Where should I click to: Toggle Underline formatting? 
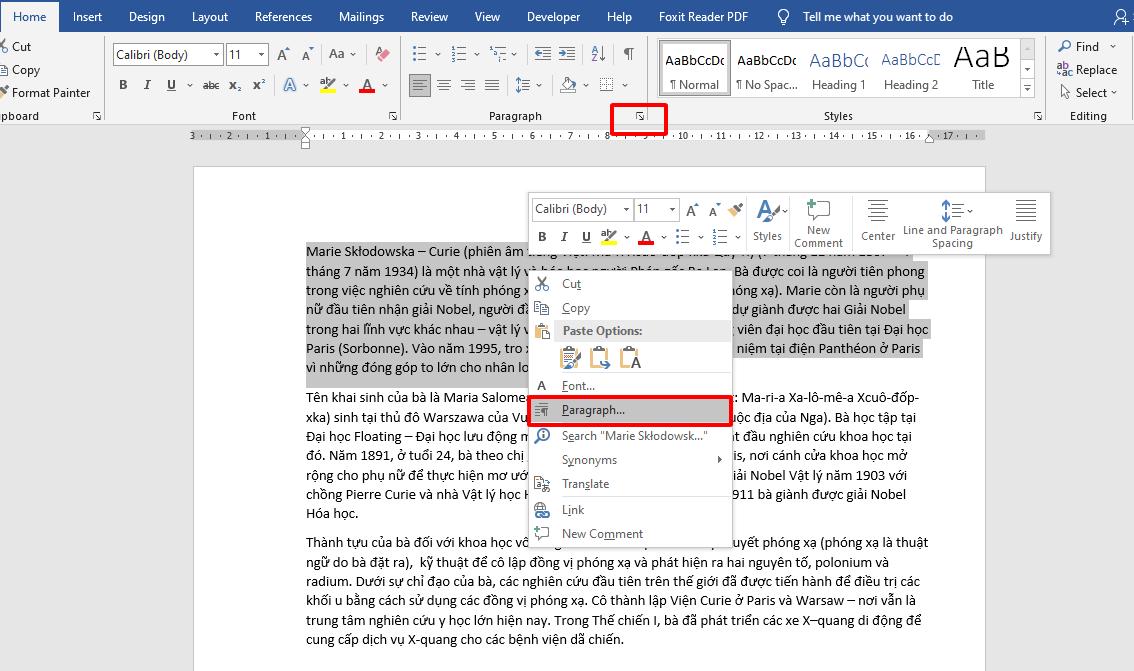coord(170,85)
